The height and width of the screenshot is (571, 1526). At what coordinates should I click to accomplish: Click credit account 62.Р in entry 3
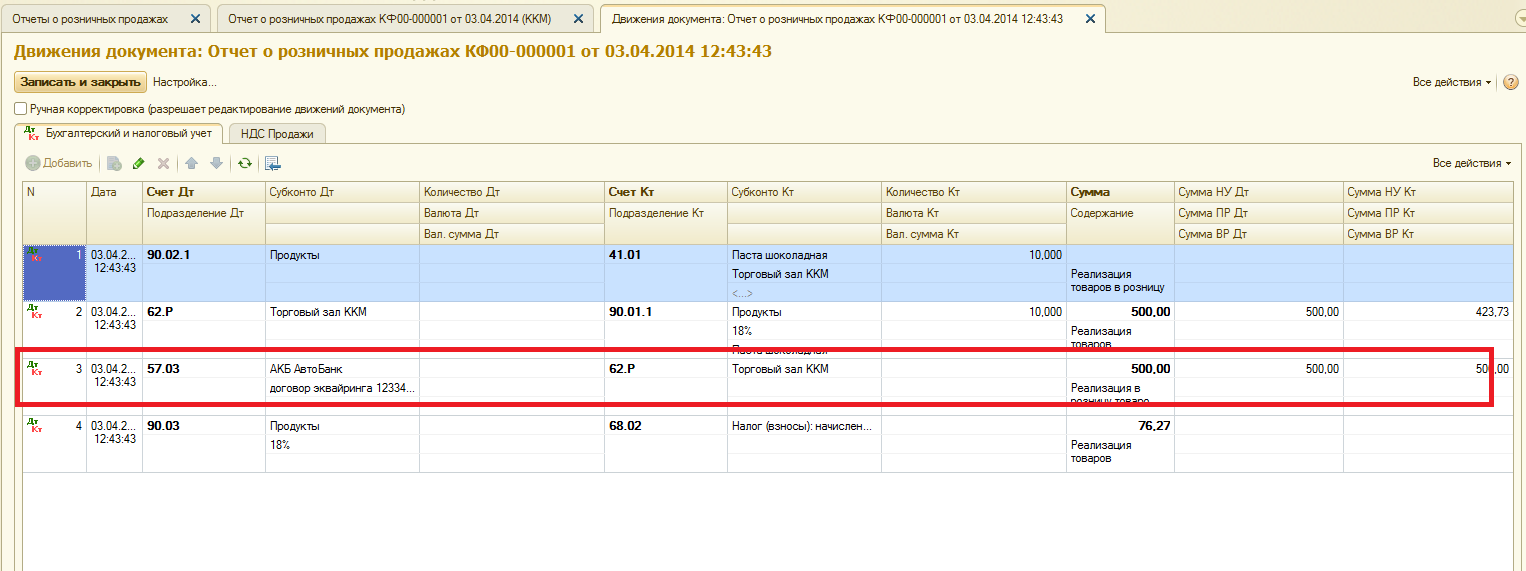(x=666, y=369)
